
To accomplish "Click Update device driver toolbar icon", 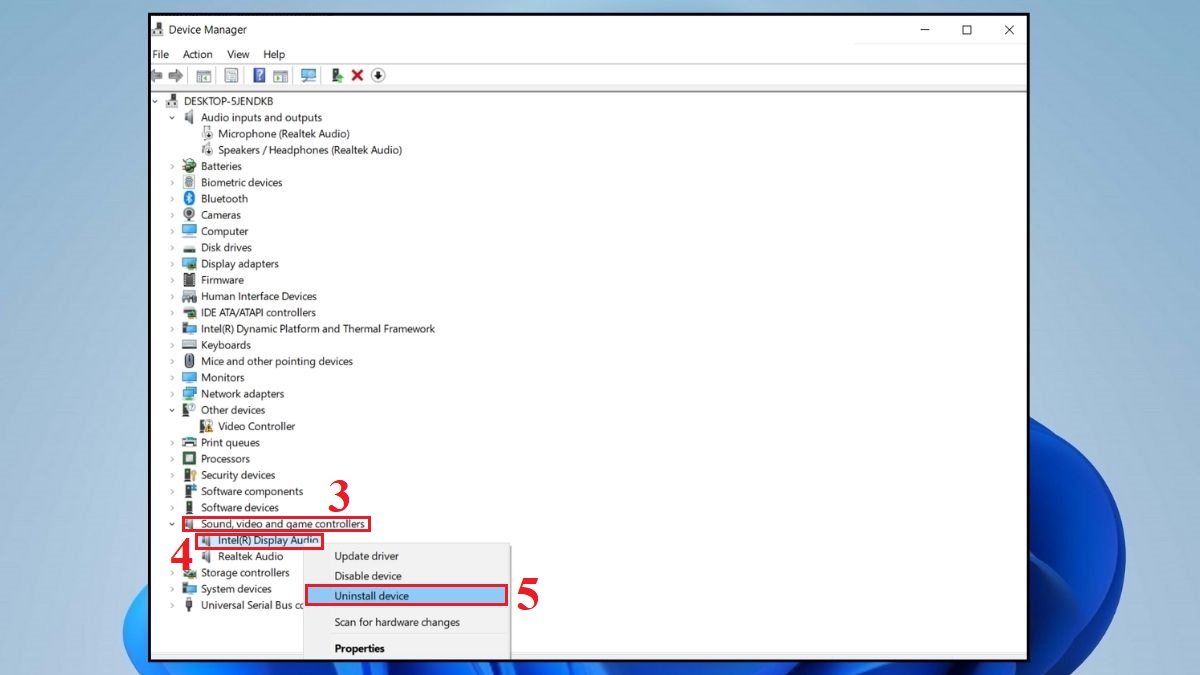I will coord(337,75).
